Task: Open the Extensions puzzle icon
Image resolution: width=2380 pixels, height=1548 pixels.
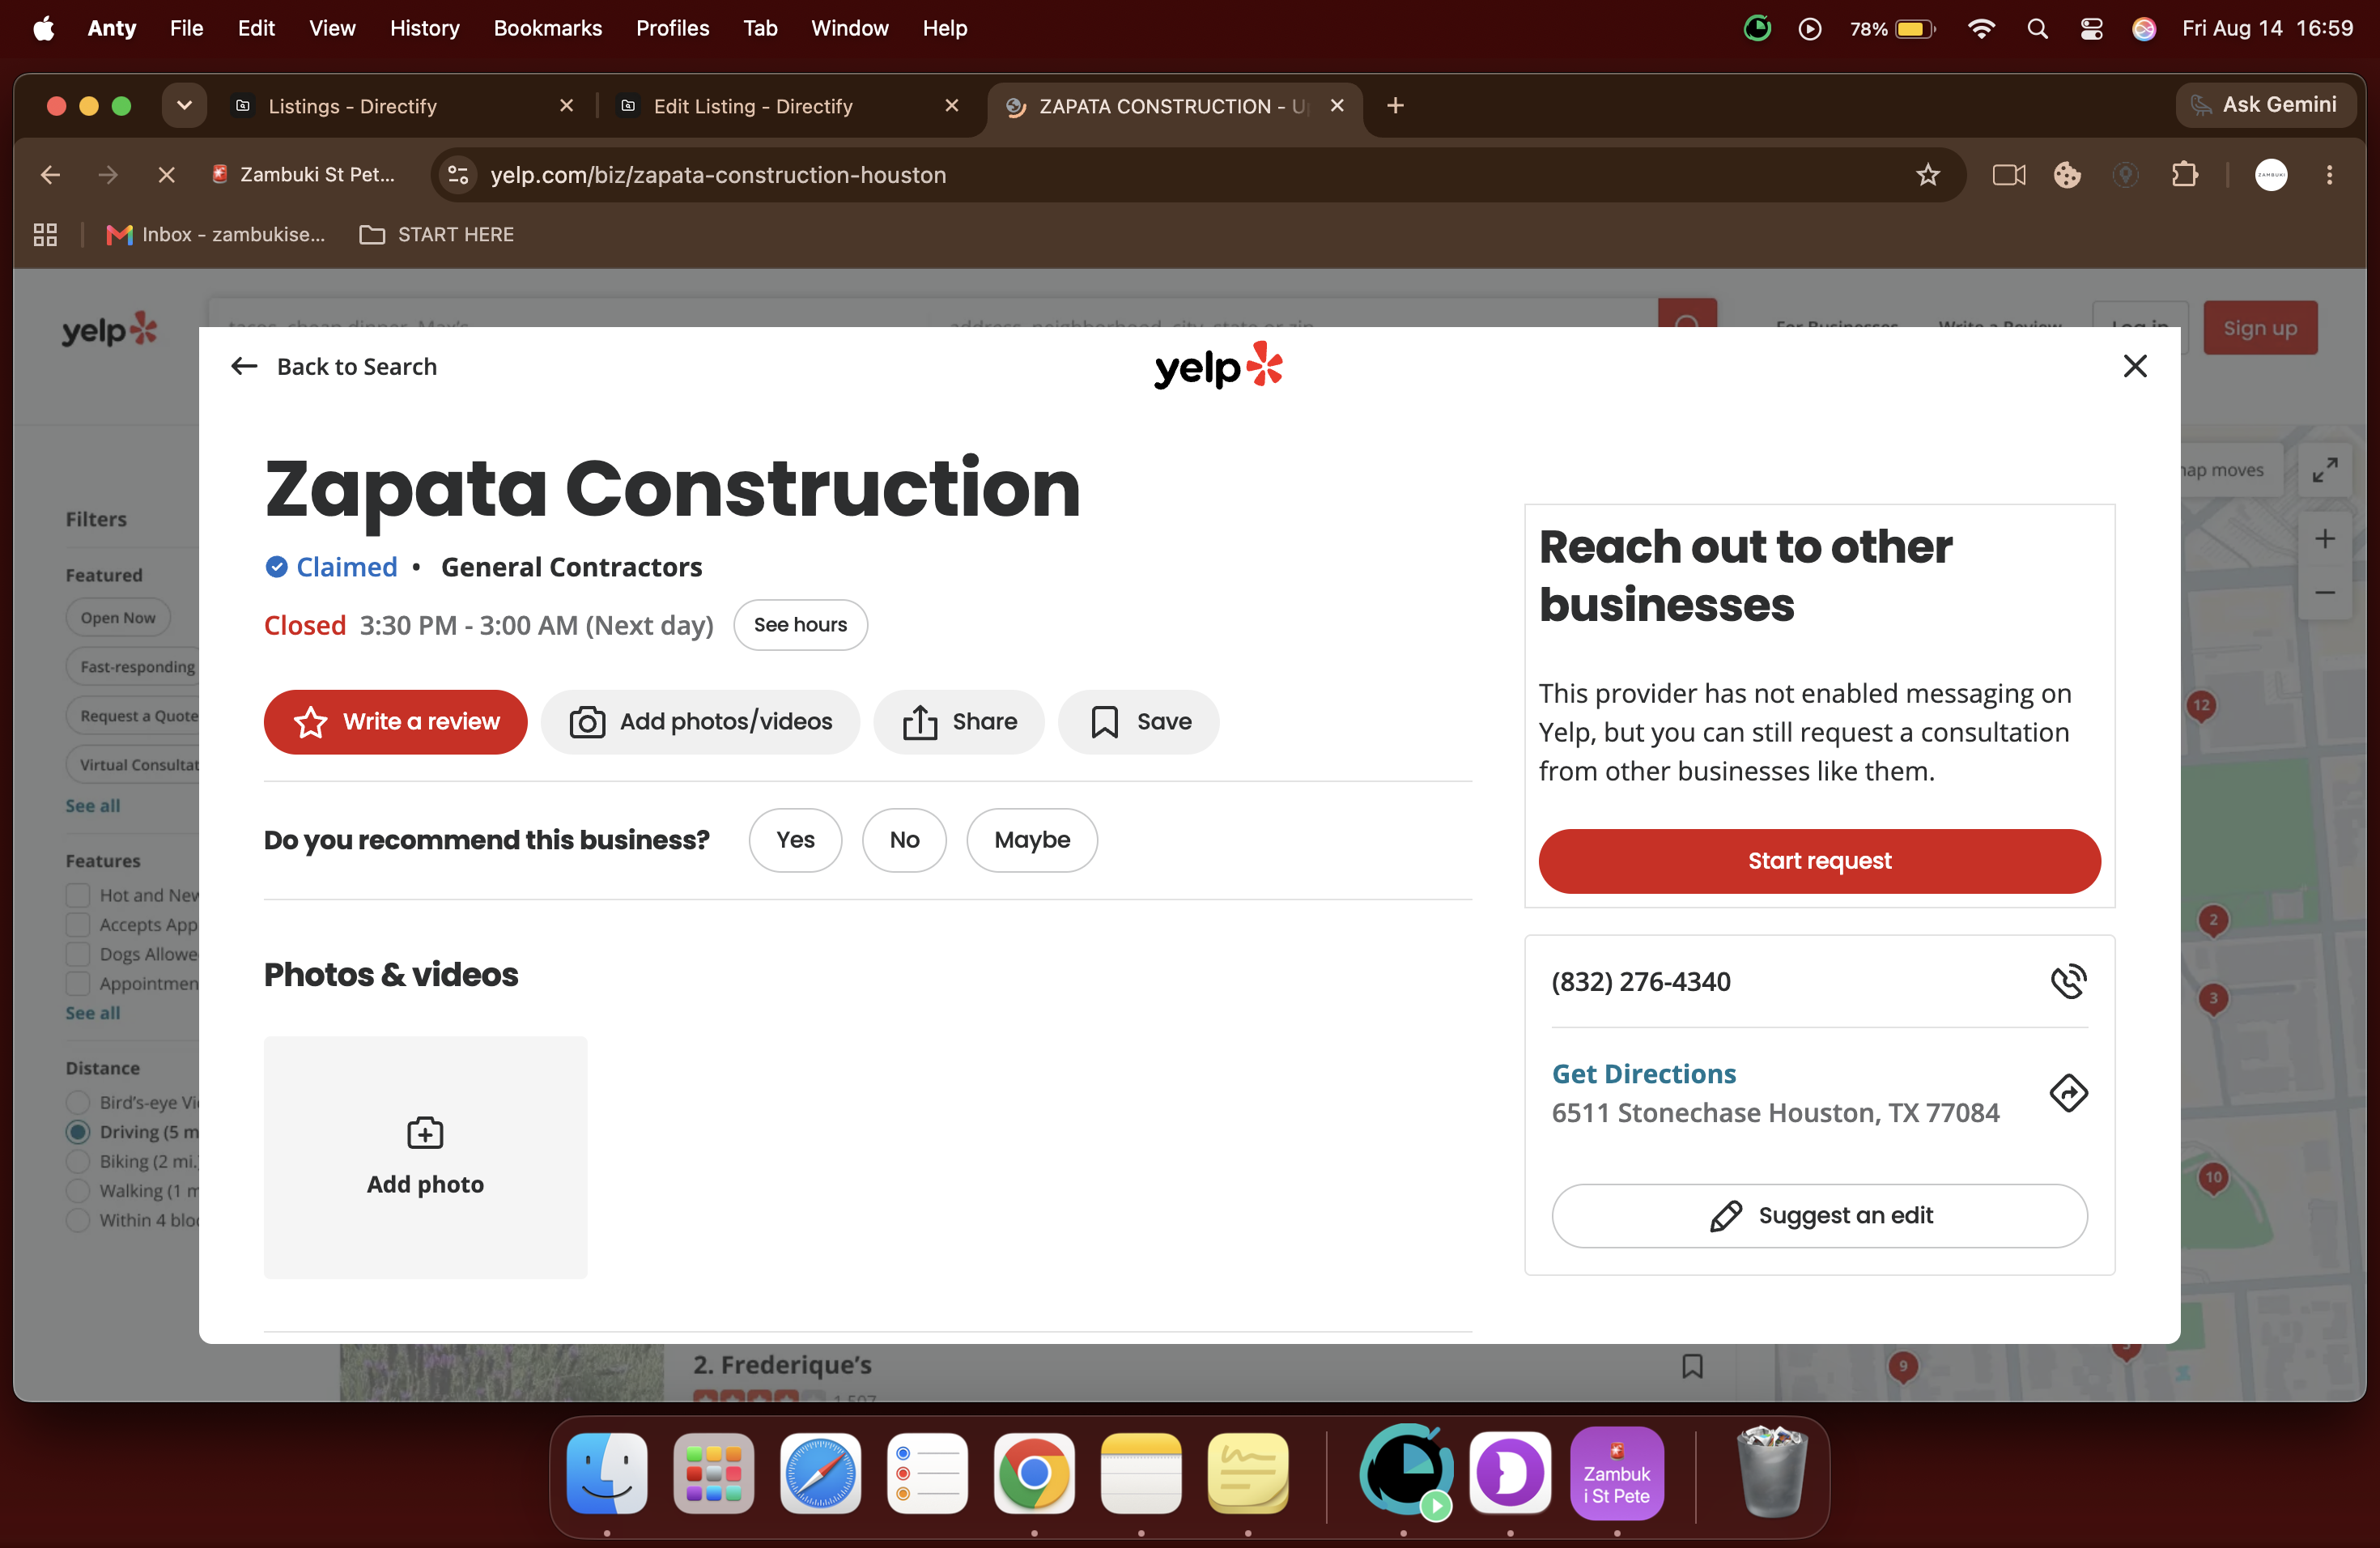Action: point(2185,175)
